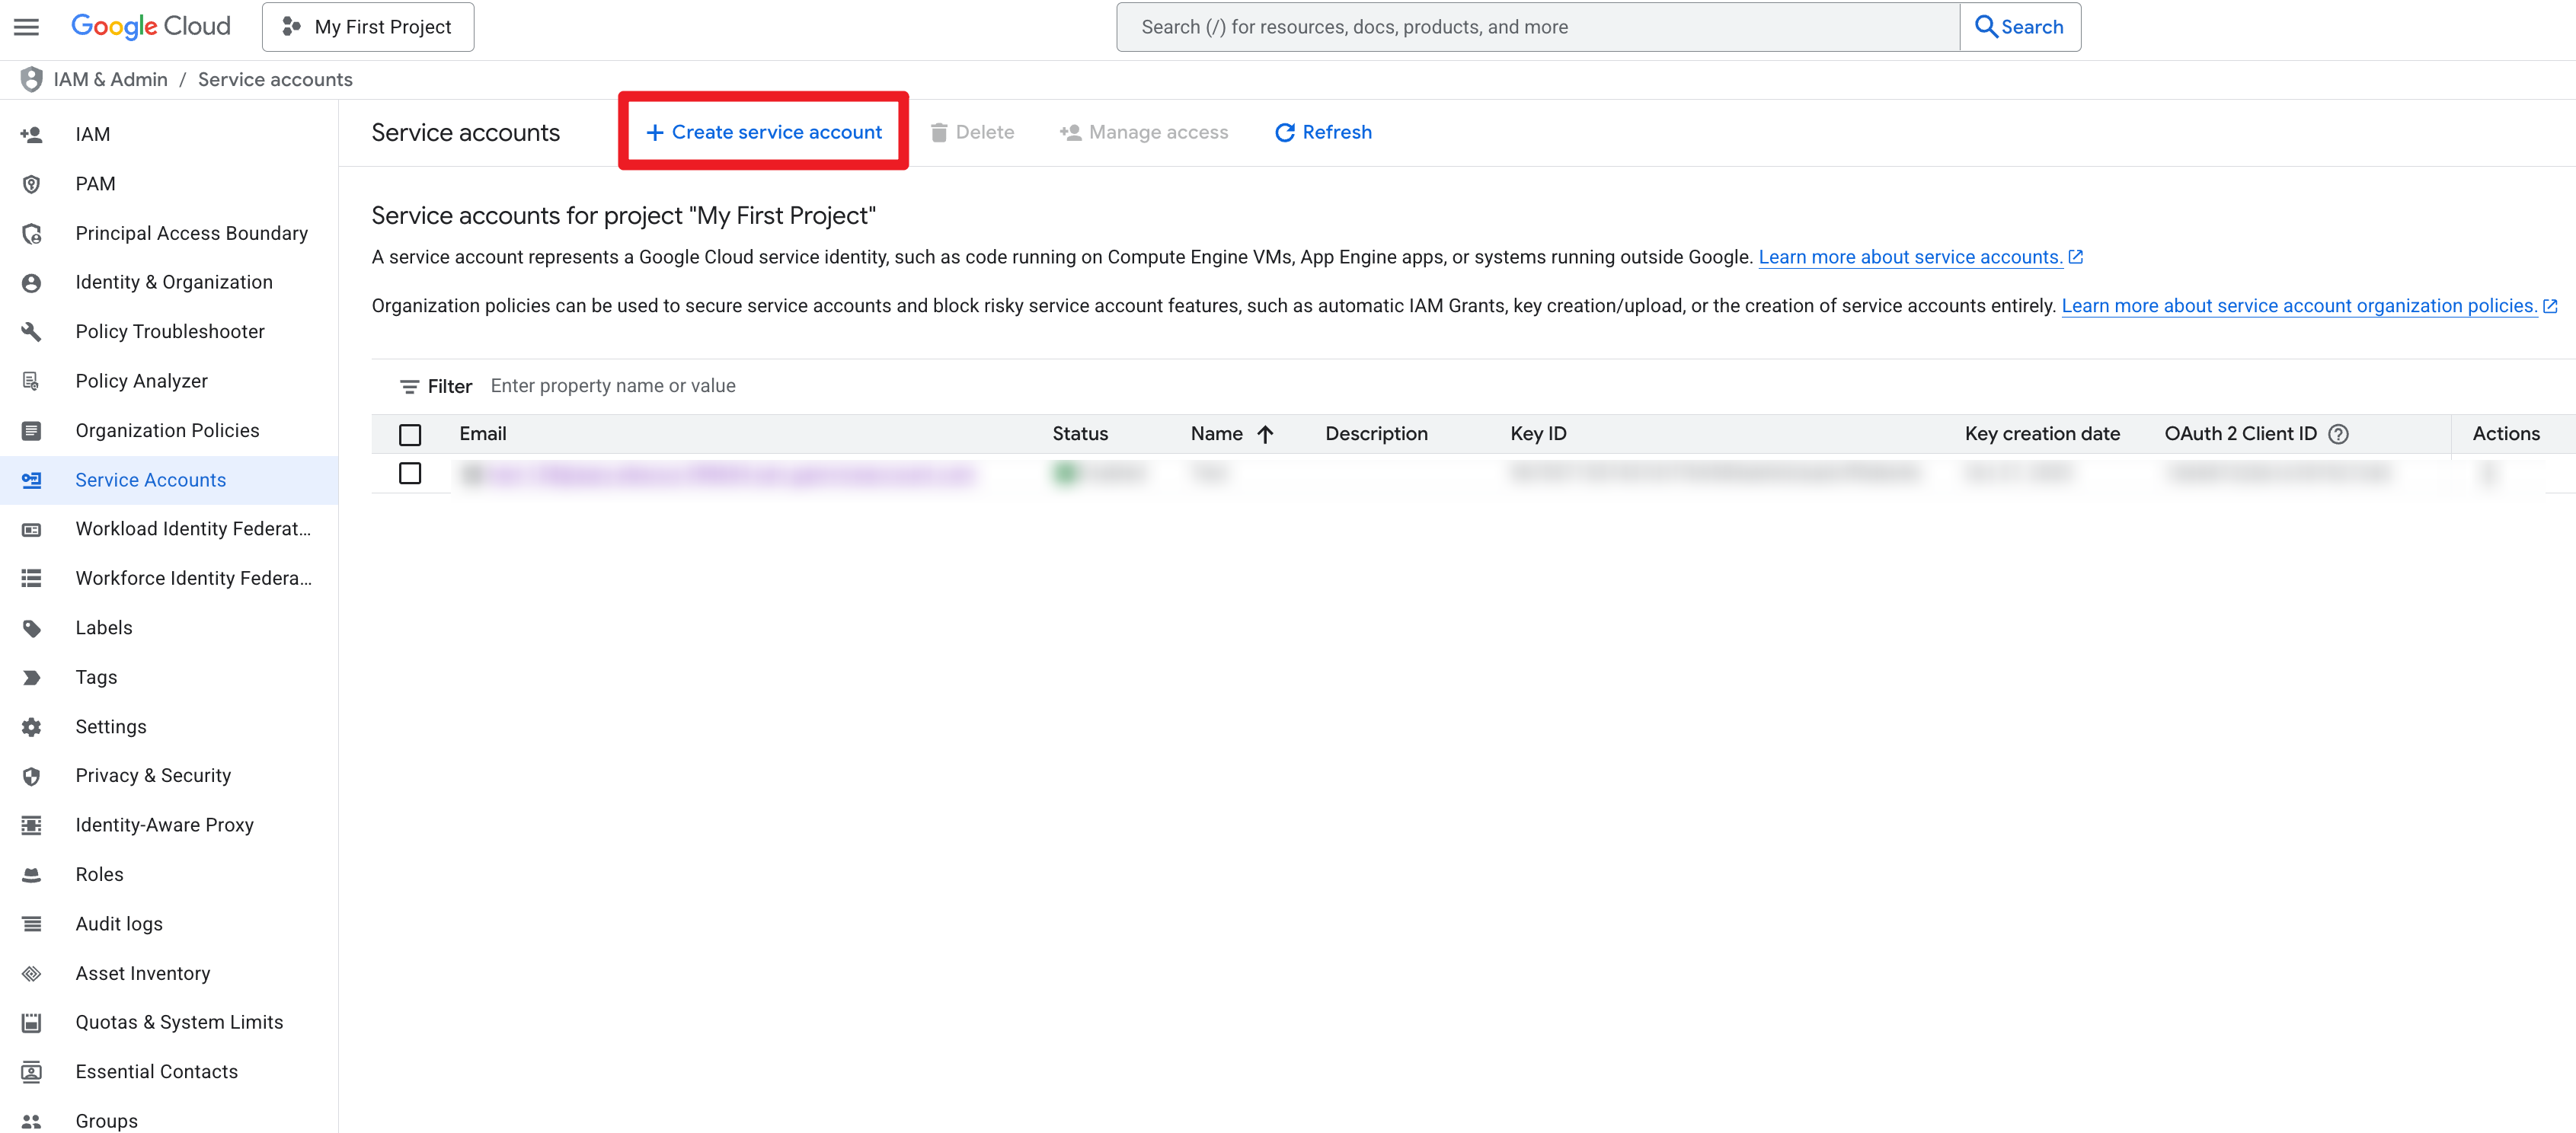Click the Tags arrow icon
The width and height of the screenshot is (2576, 1133).
point(31,677)
